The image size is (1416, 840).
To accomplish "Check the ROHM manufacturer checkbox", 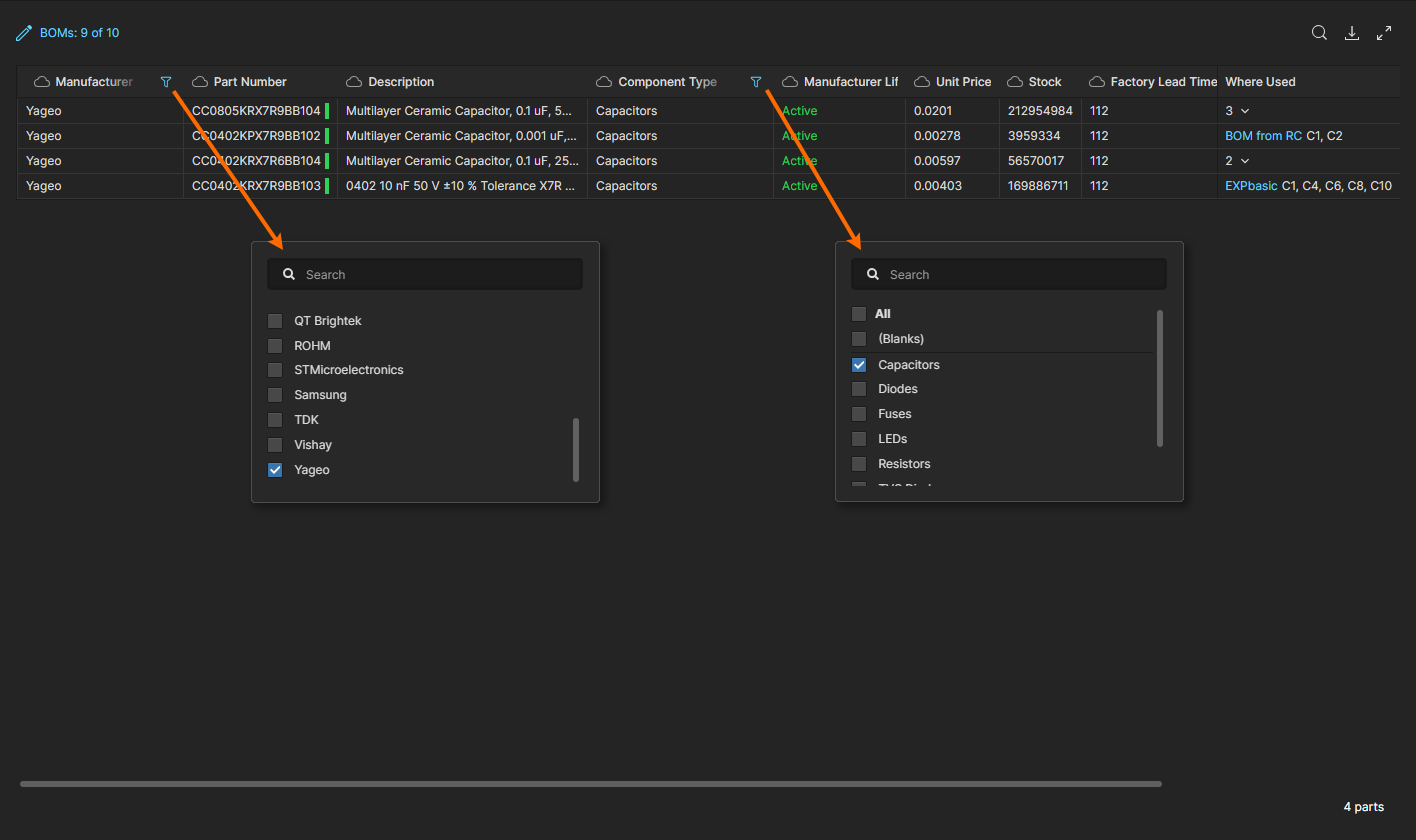I will click(275, 346).
